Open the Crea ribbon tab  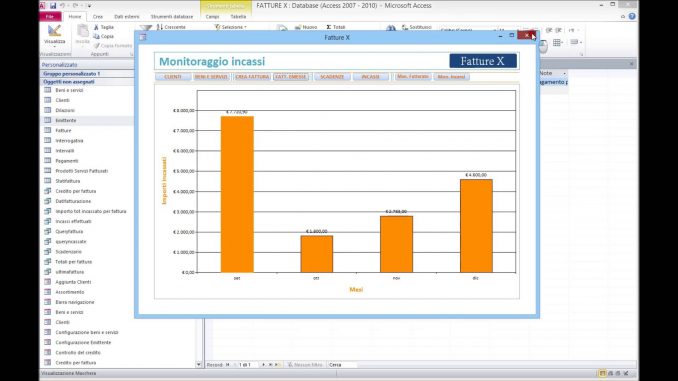[98, 16]
